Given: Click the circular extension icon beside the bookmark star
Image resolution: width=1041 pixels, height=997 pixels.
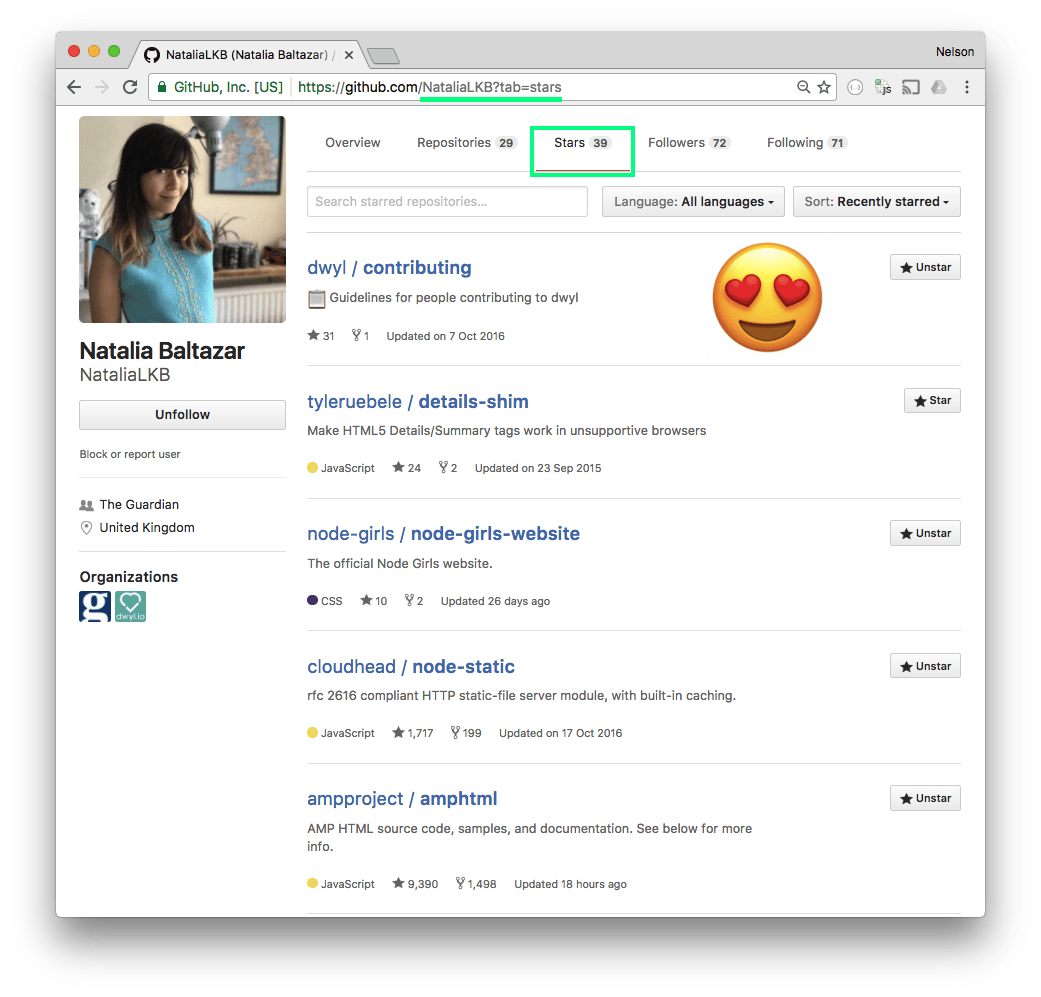Looking at the screenshot, I should click(855, 87).
